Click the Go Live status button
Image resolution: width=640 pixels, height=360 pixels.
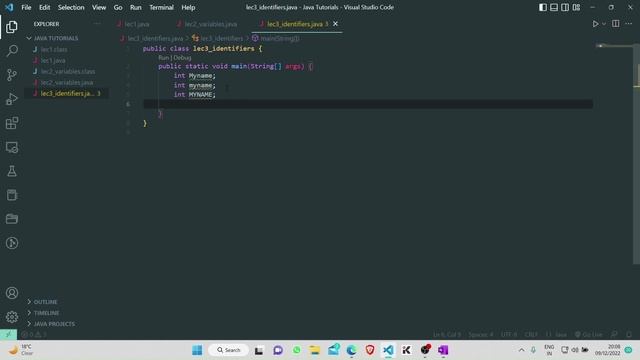(x=588, y=335)
